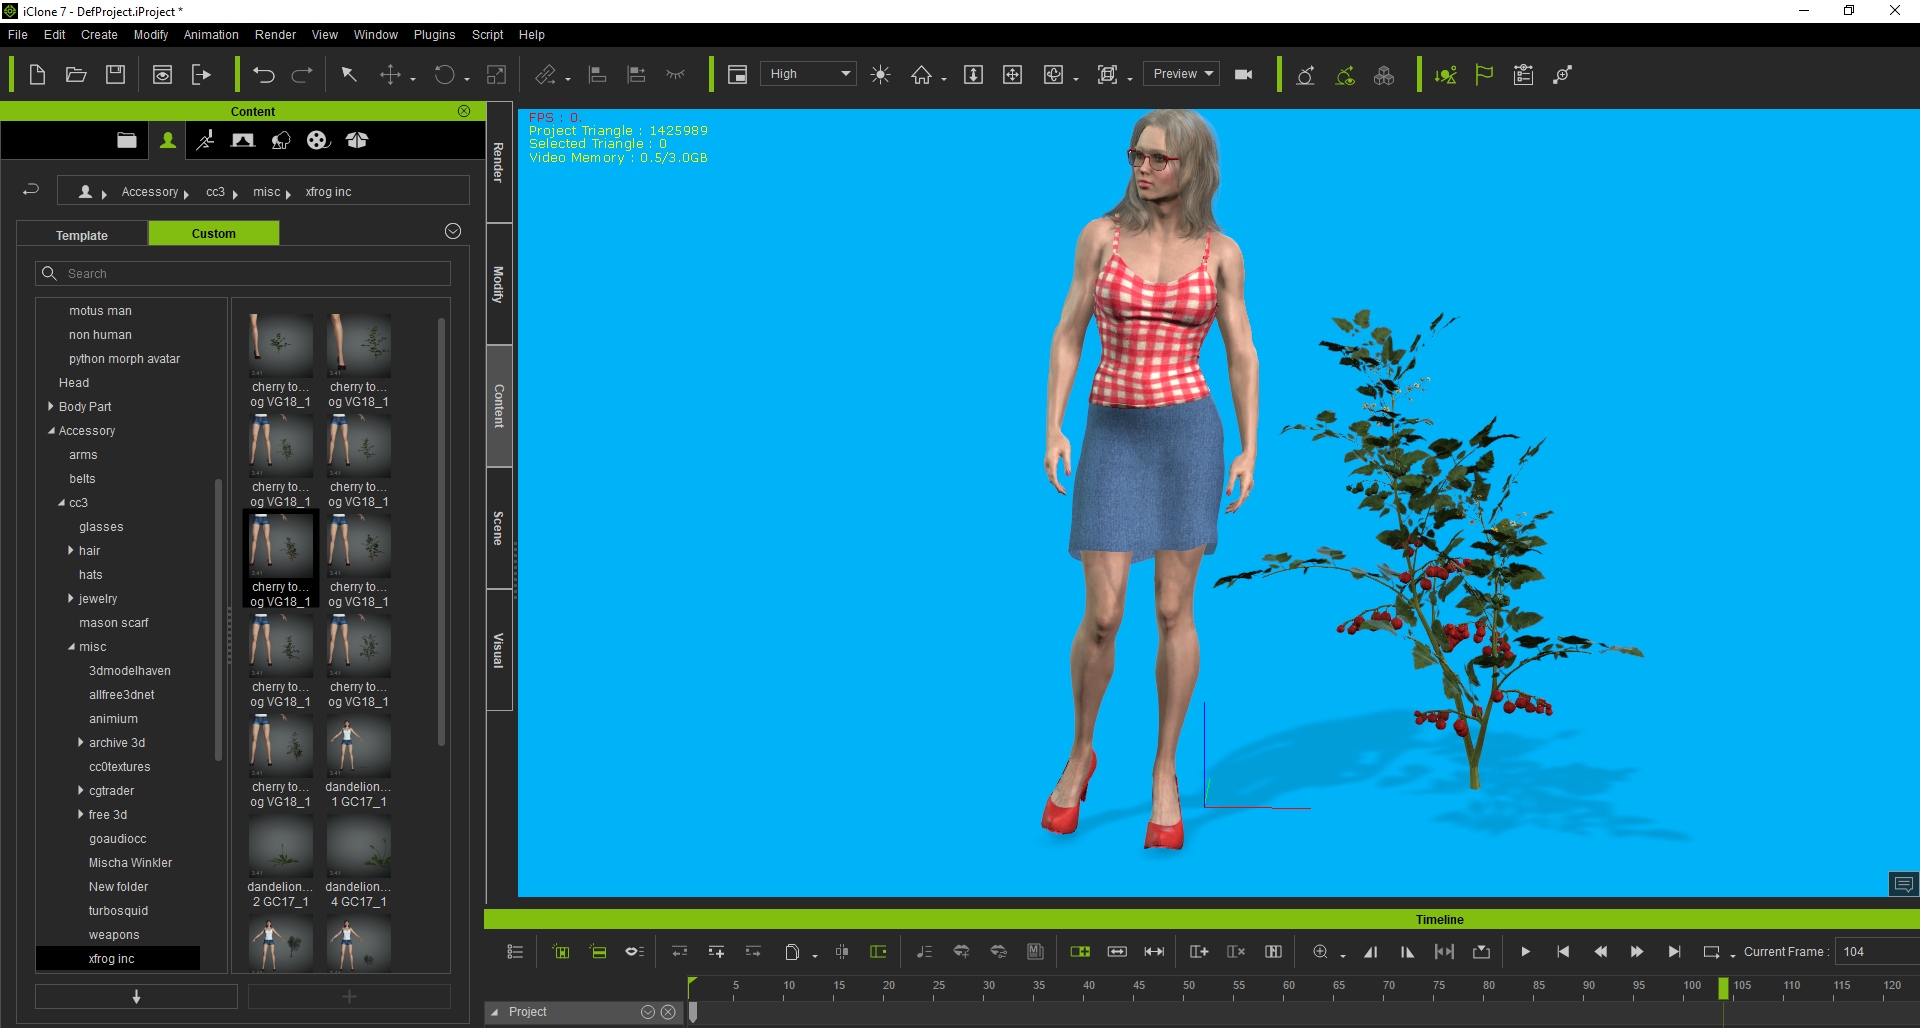Click the Home view icon
Screen dimensions: 1920x1028
click(x=921, y=75)
